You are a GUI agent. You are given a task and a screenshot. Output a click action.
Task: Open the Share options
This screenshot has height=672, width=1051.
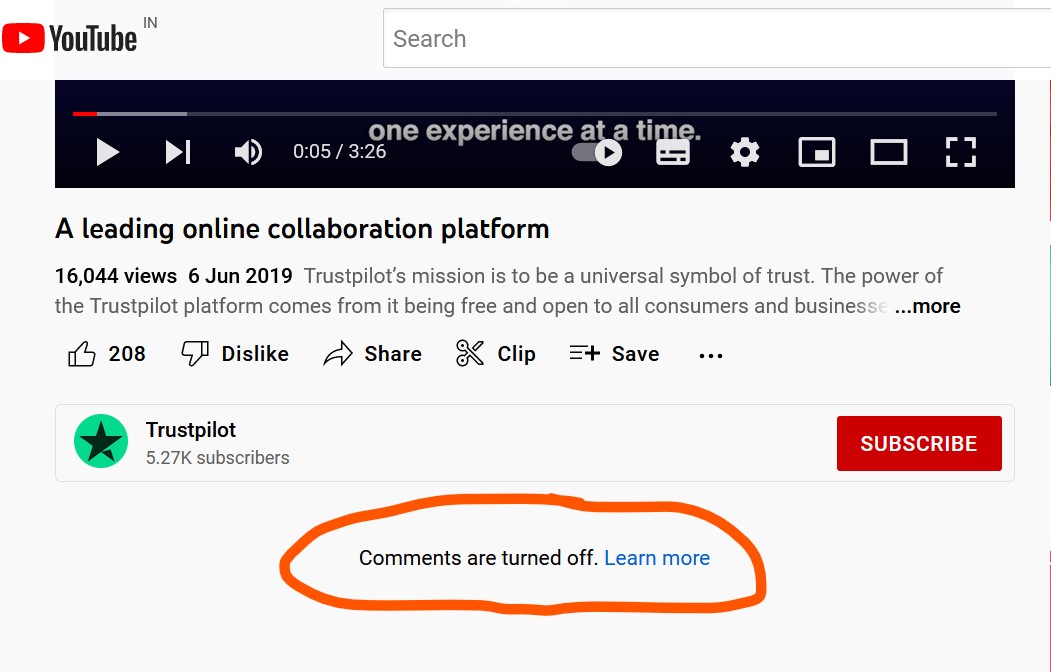(x=373, y=354)
